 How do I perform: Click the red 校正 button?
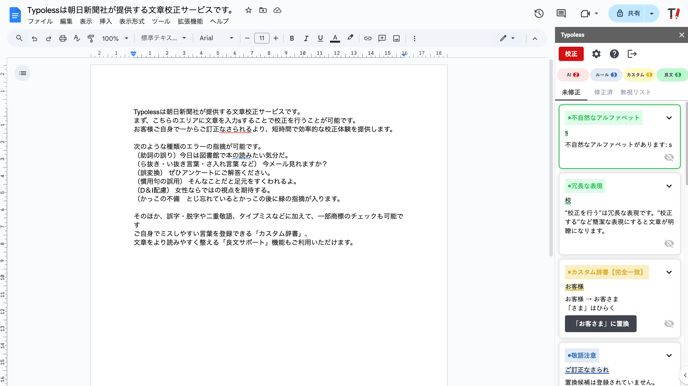(x=571, y=54)
